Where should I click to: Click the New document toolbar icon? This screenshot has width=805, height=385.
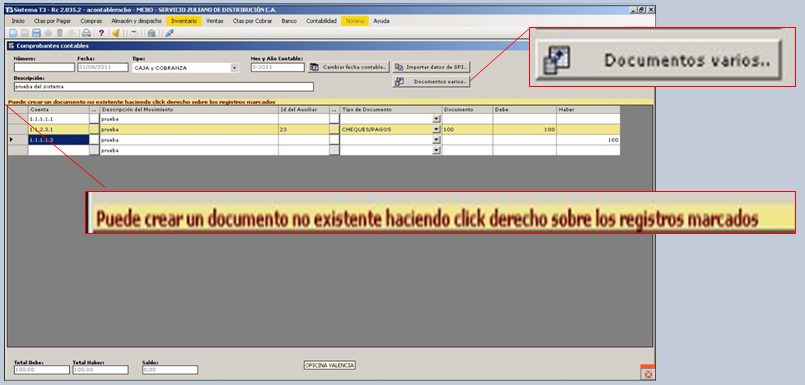(x=13, y=33)
